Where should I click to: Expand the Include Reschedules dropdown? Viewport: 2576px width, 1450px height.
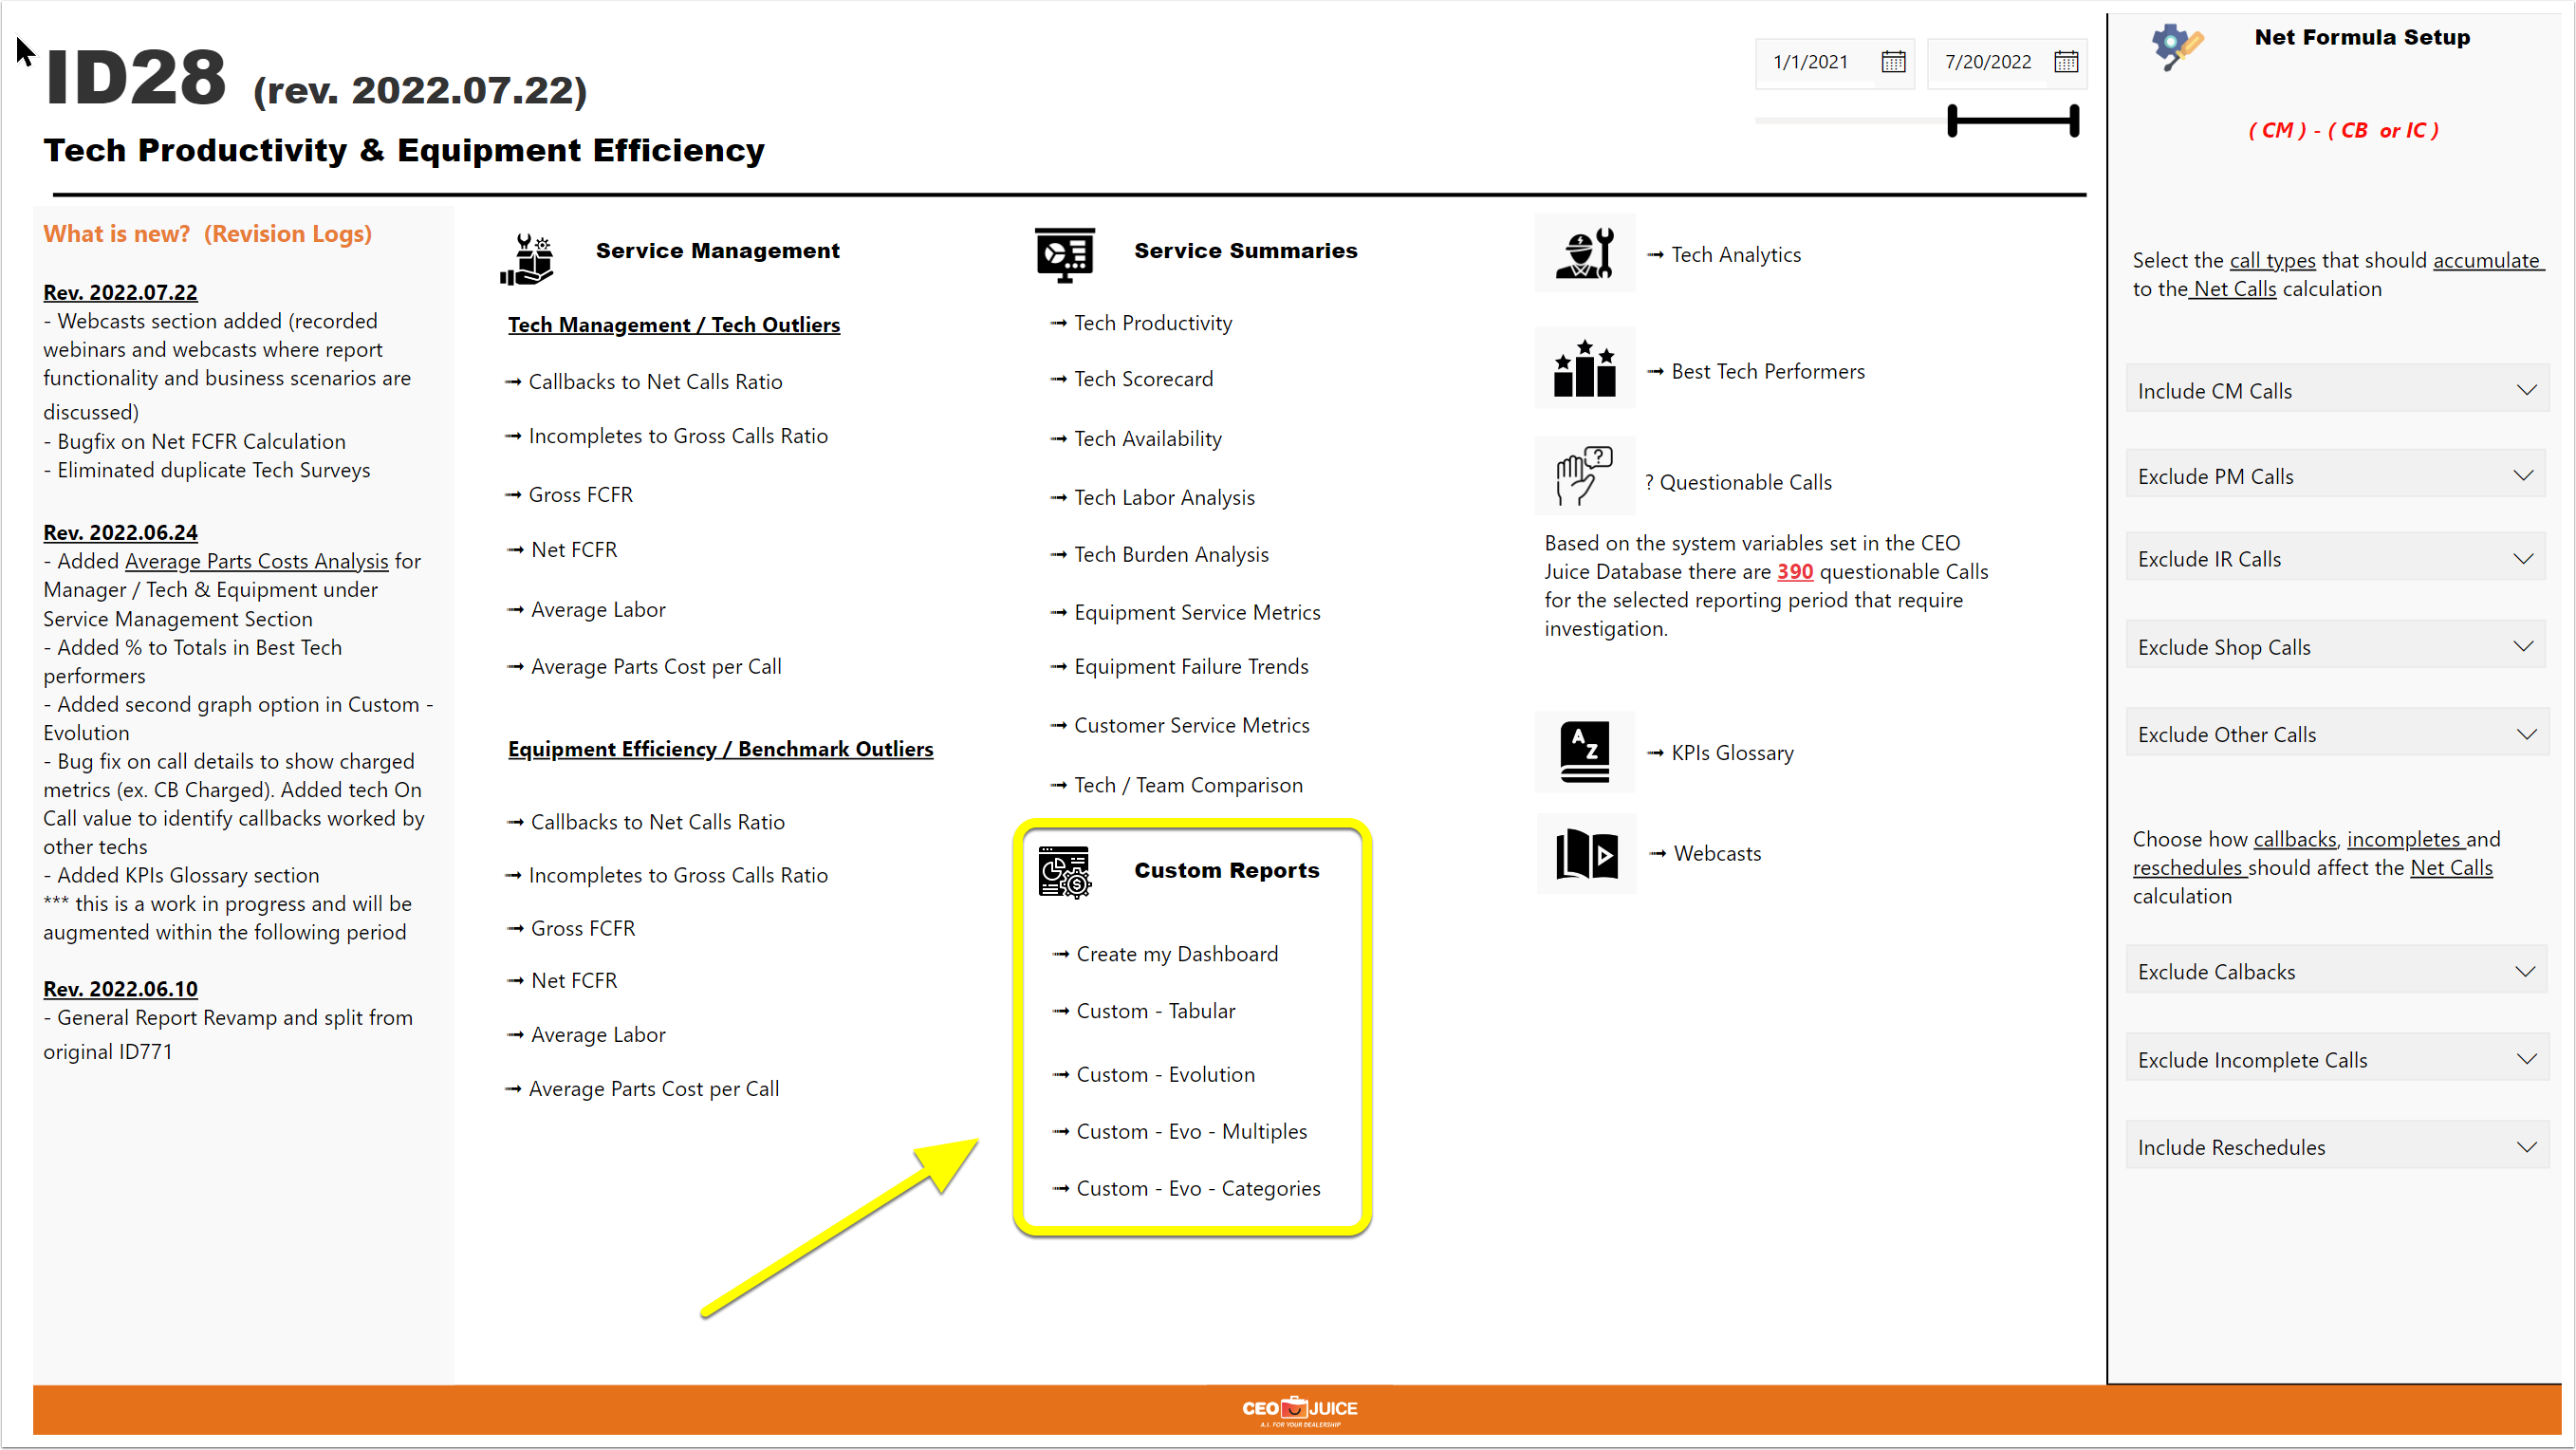click(x=2337, y=1146)
